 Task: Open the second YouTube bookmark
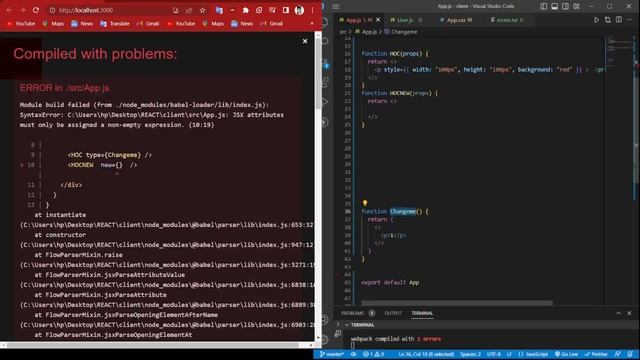pos(181,24)
